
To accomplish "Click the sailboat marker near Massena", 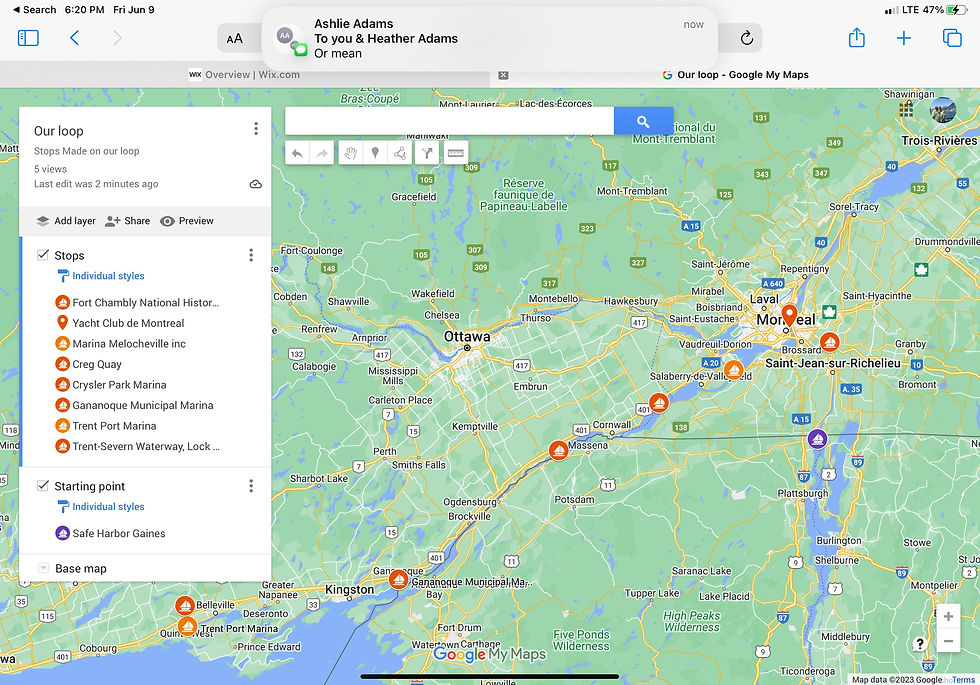I will (558, 450).
